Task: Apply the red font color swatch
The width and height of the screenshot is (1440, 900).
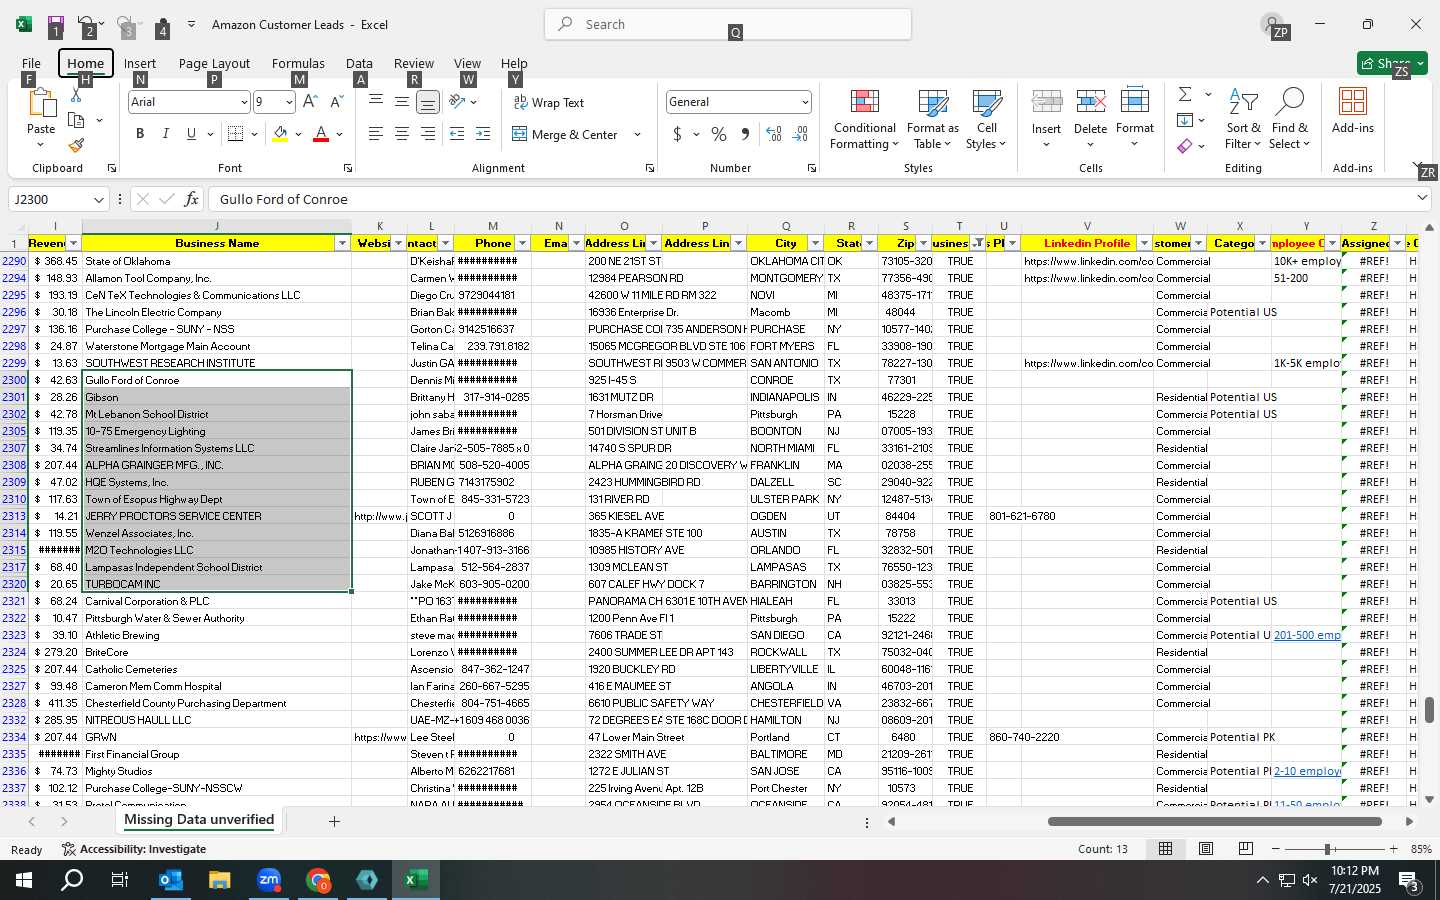Action: [321, 134]
